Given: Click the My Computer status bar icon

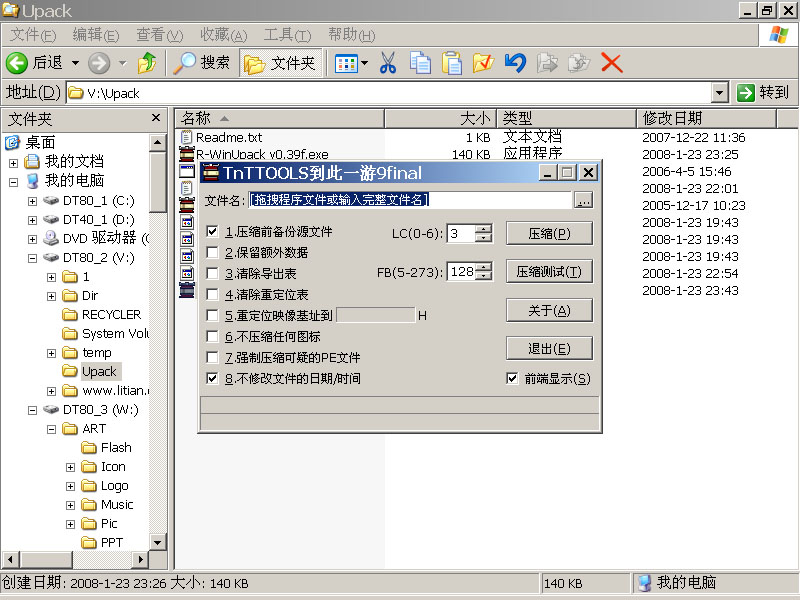Looking at the screenshot, I should pyautogui.click(x=644, y=583).
